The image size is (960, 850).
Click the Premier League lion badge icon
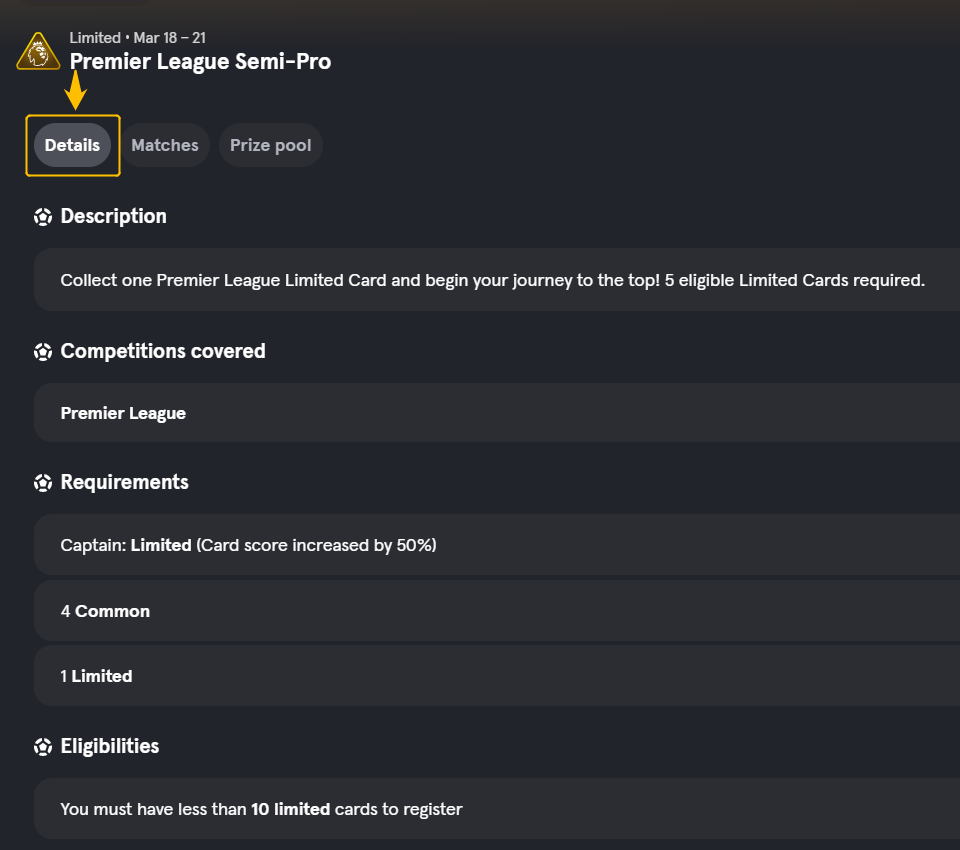click(38, 51)
